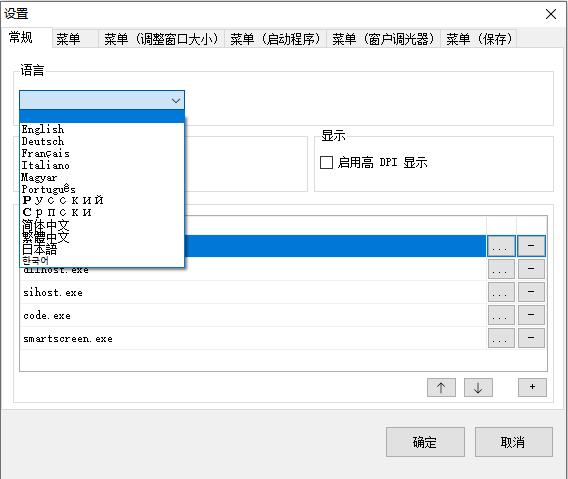
Task: Add a new entry with plus button
Action: point(532,387)
